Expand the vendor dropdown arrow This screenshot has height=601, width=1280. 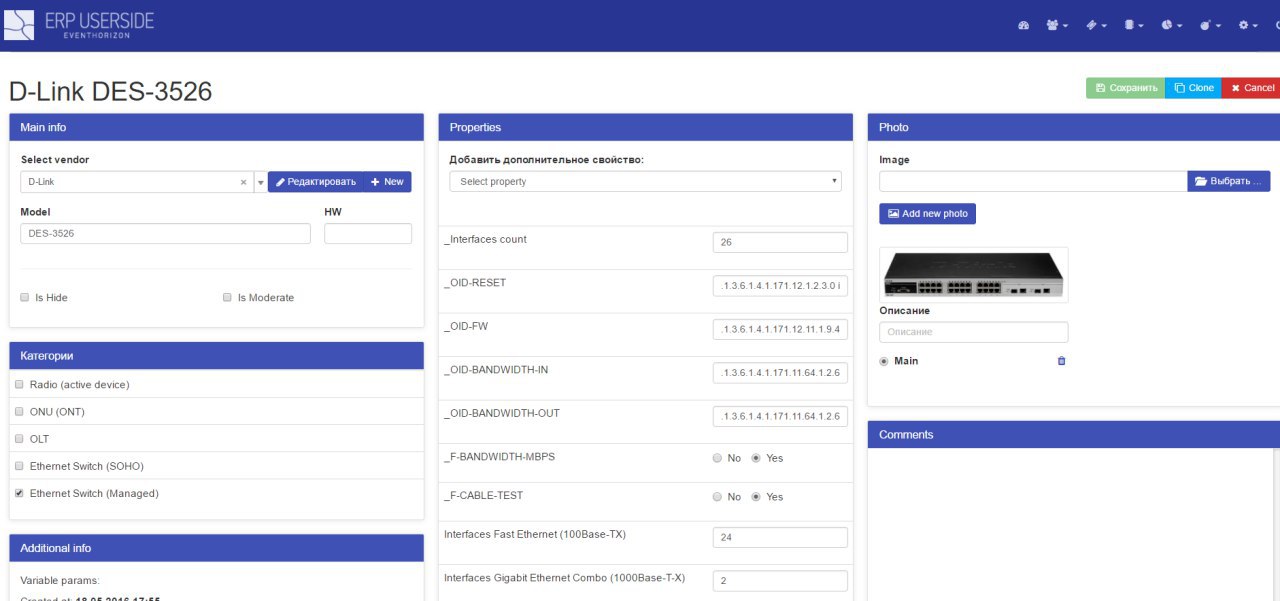click(260, 182)
